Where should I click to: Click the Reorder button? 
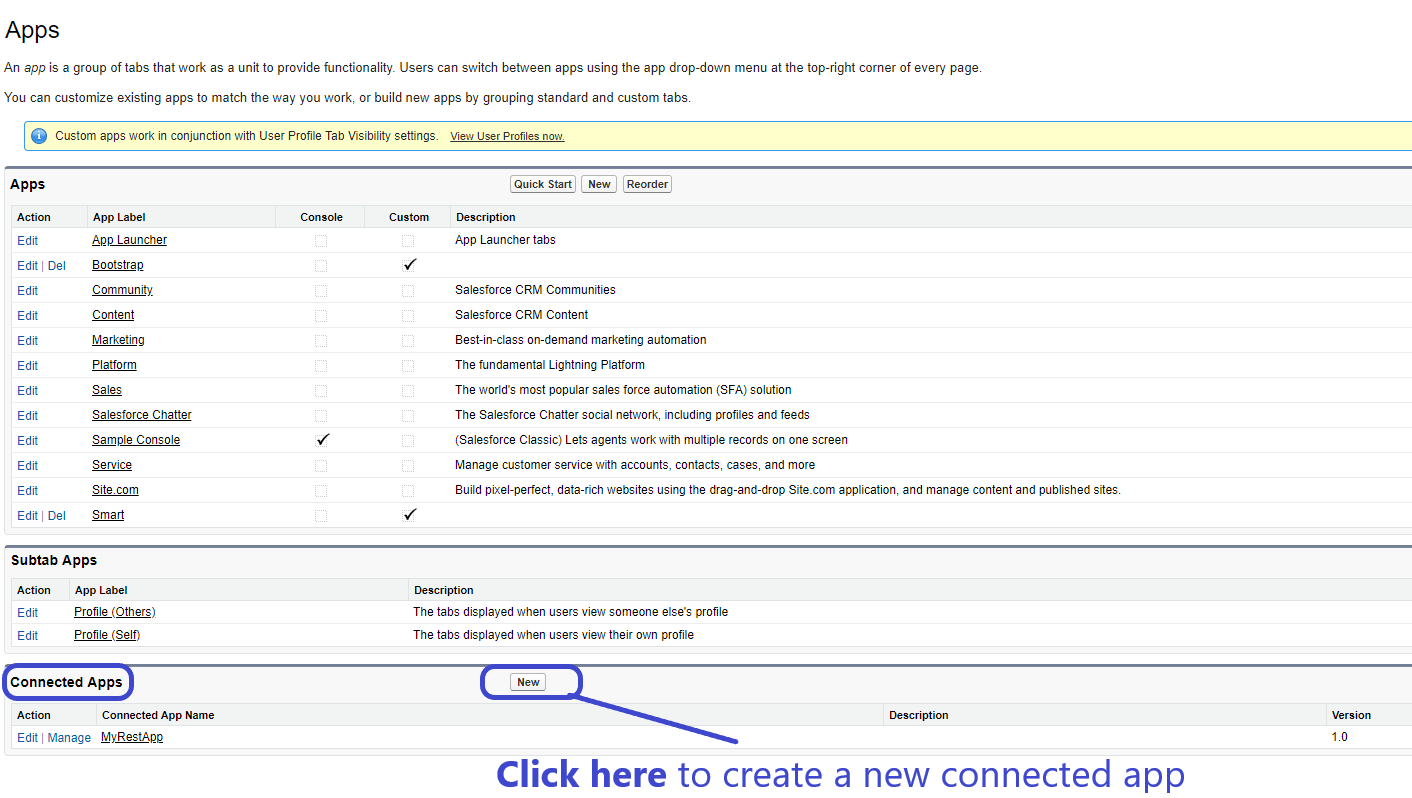coord(647,184)
